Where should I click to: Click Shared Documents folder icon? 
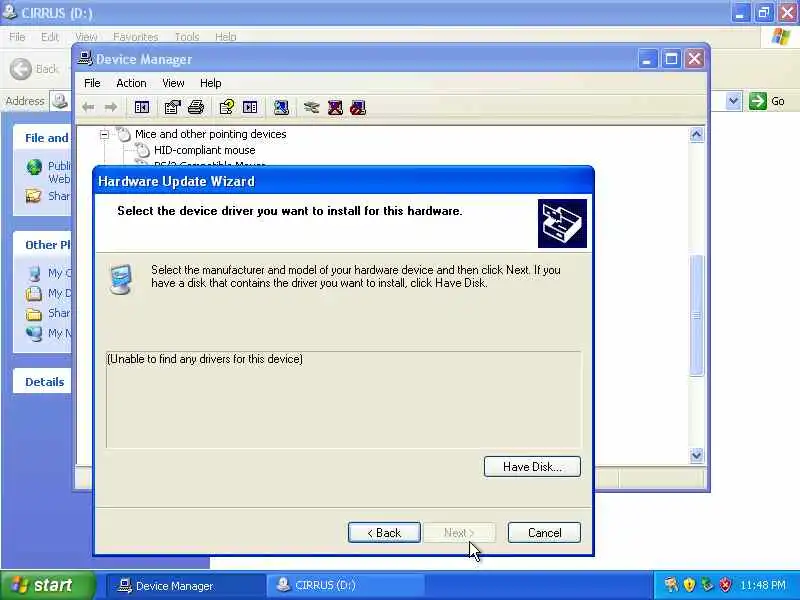[34, 314]
